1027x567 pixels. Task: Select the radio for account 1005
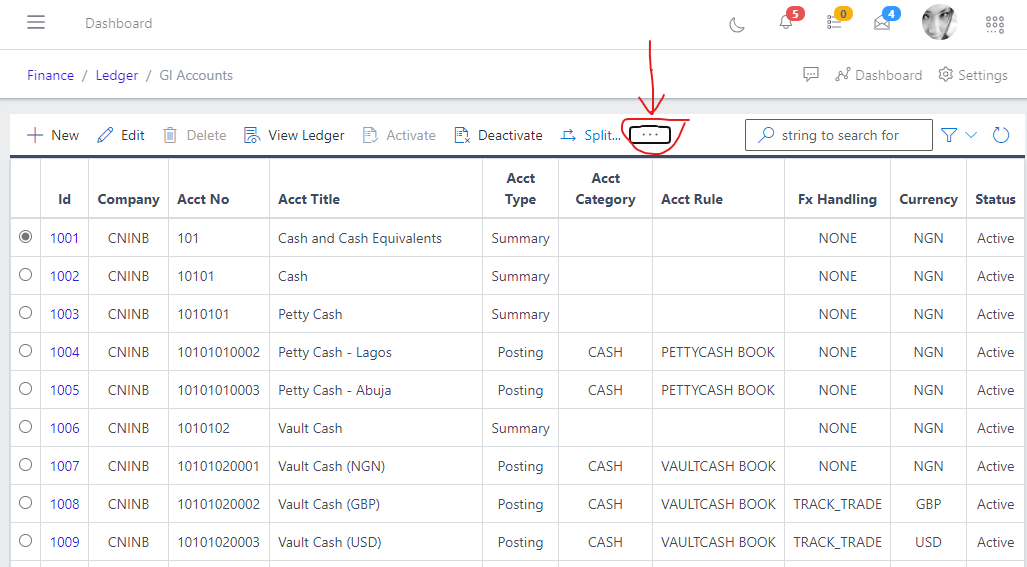(x=26, y=388)
